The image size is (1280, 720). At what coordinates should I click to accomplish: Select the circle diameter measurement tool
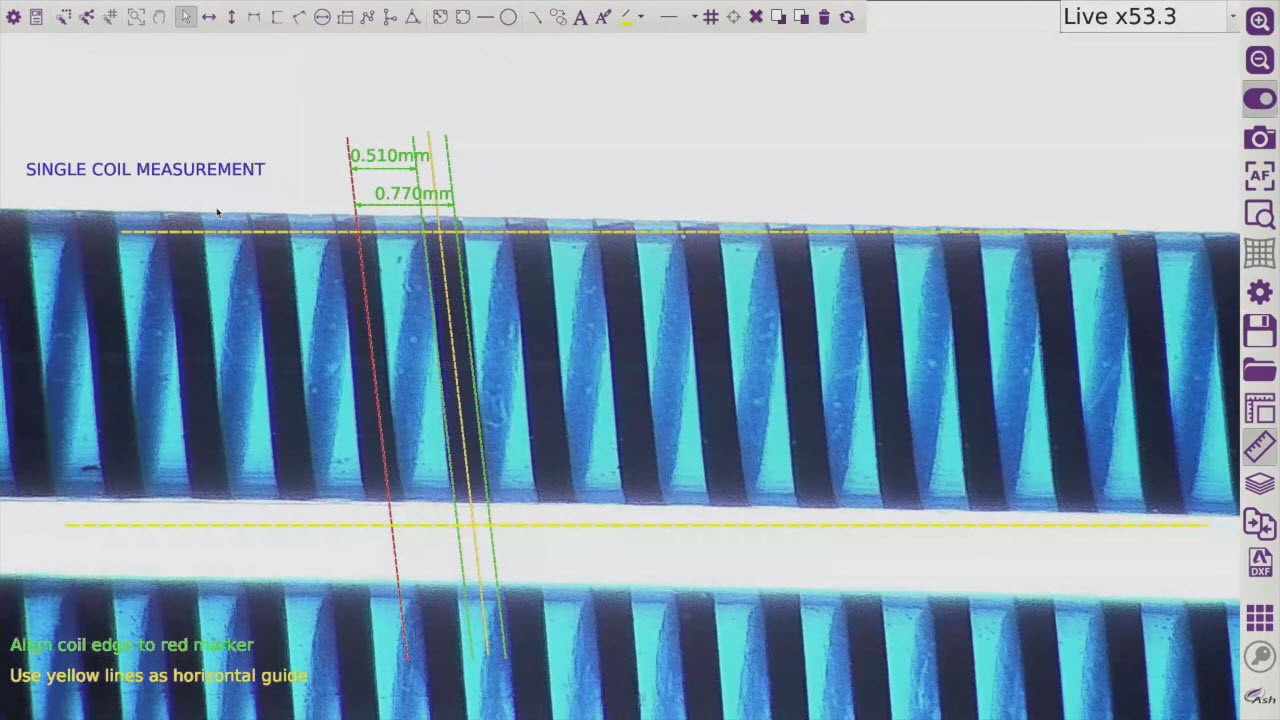[x=322, y=17]
